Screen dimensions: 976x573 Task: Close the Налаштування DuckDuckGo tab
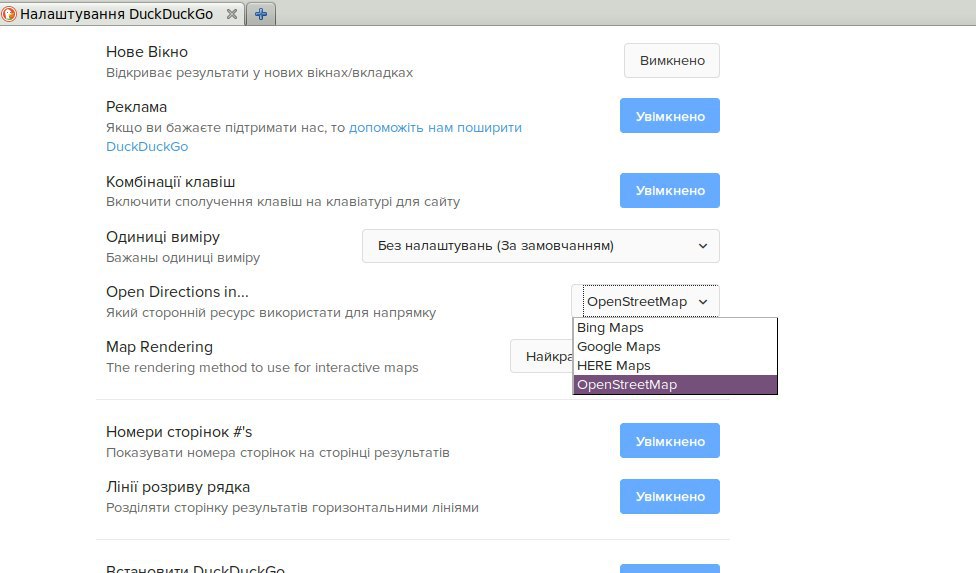coord(232,14)
